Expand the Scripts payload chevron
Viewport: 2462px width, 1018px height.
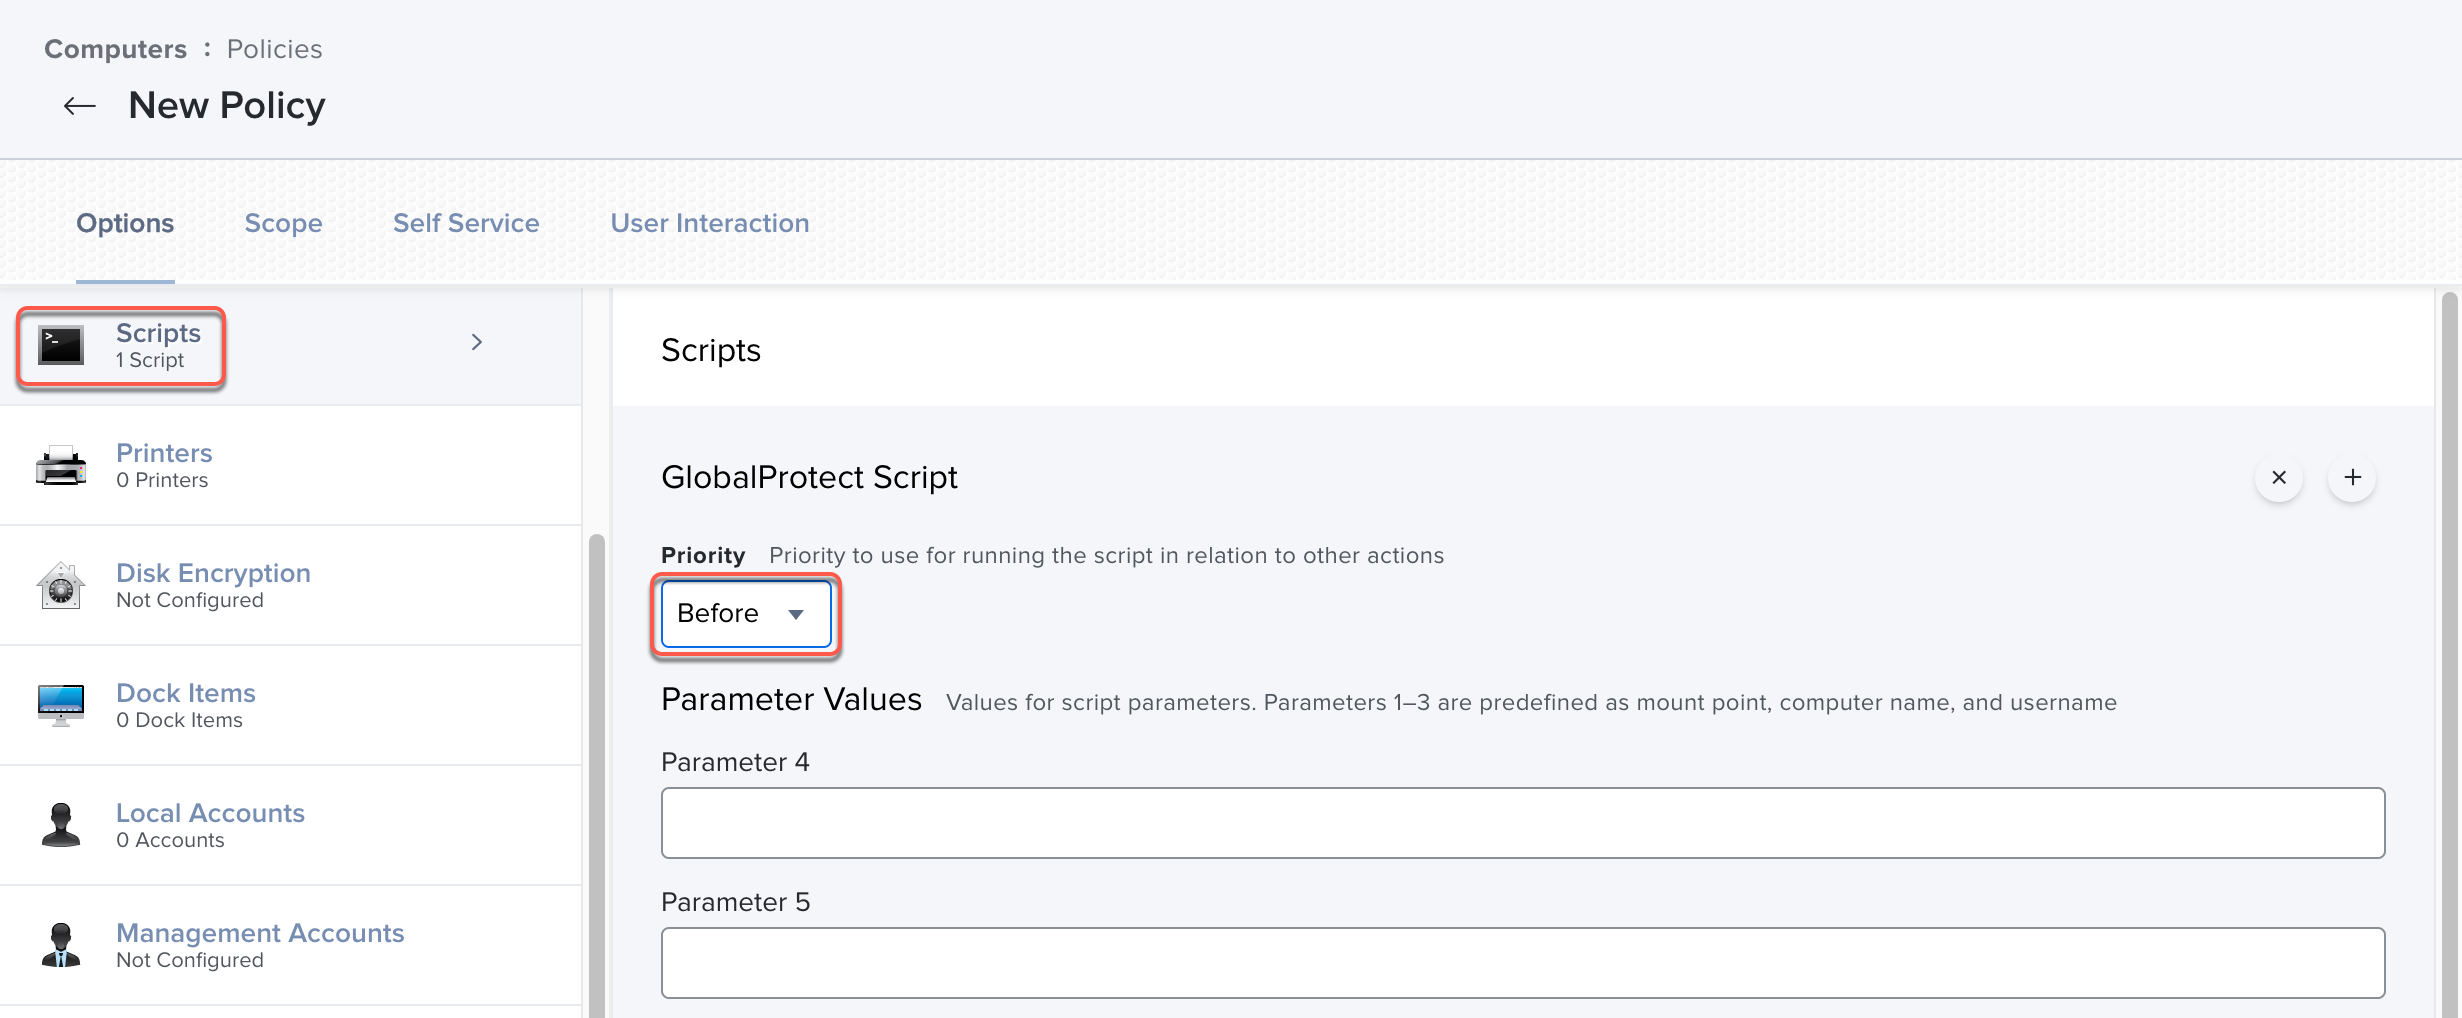(x=477, y=342)
